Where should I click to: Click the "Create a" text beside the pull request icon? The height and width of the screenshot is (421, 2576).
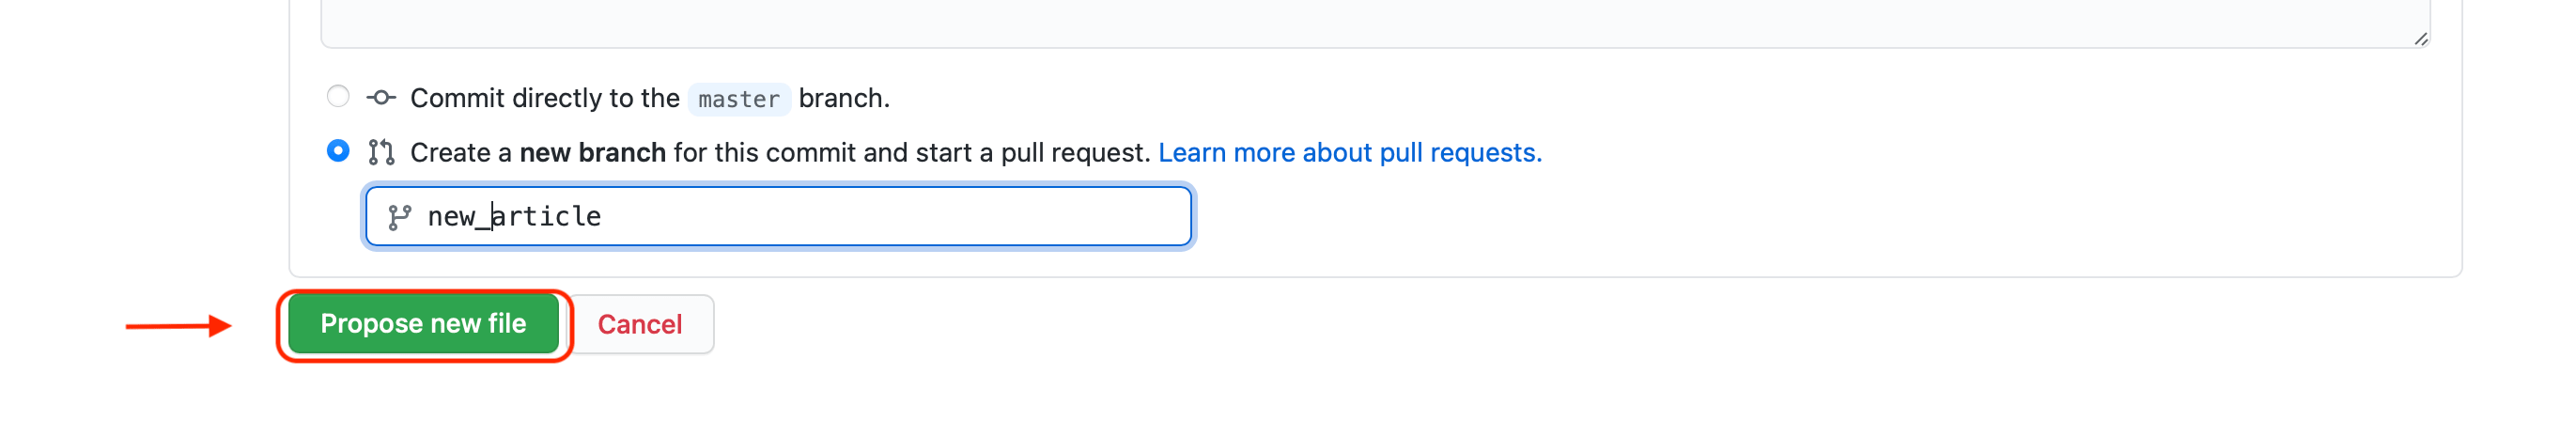(460, 152)
